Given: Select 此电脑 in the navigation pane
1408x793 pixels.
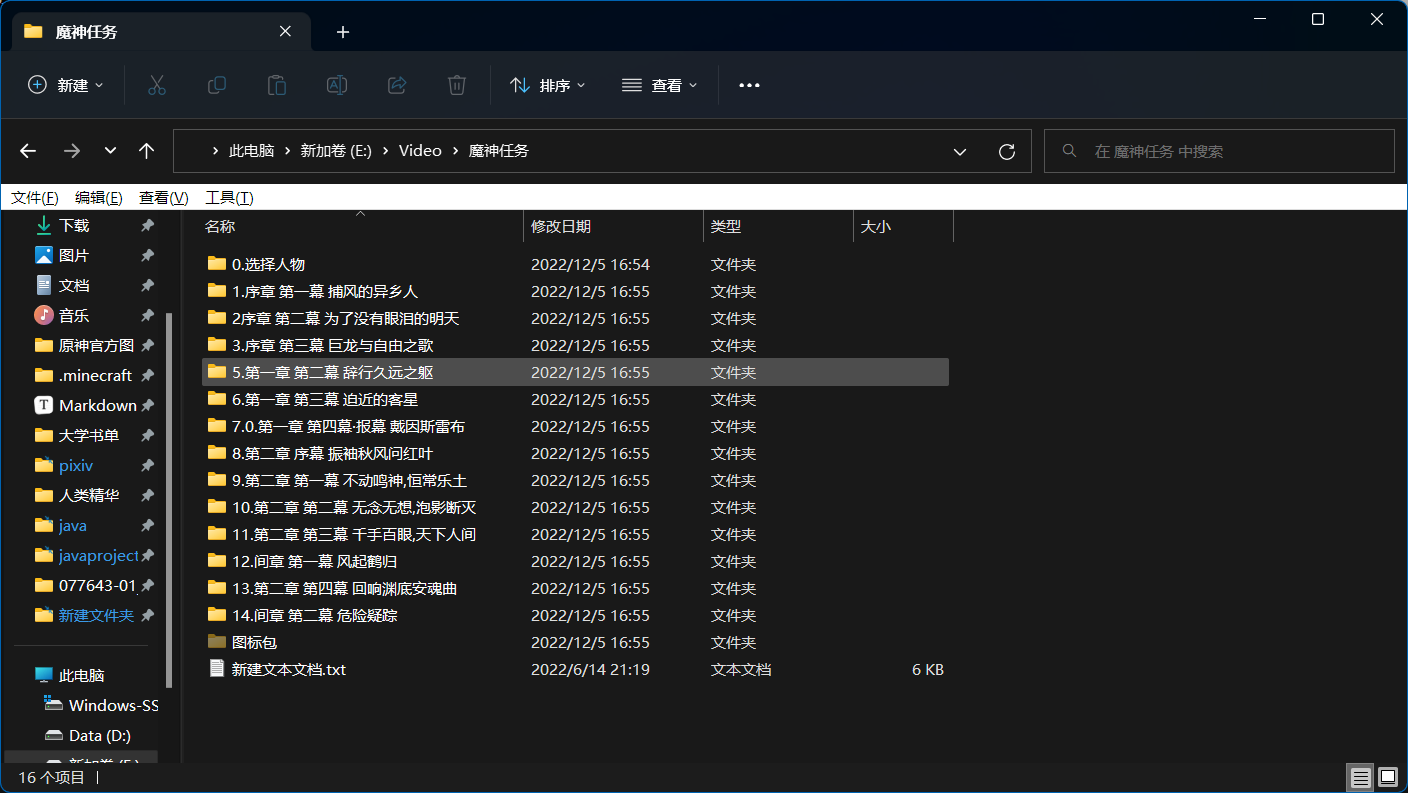Looking at the screenshot, I should pos(82,675).
